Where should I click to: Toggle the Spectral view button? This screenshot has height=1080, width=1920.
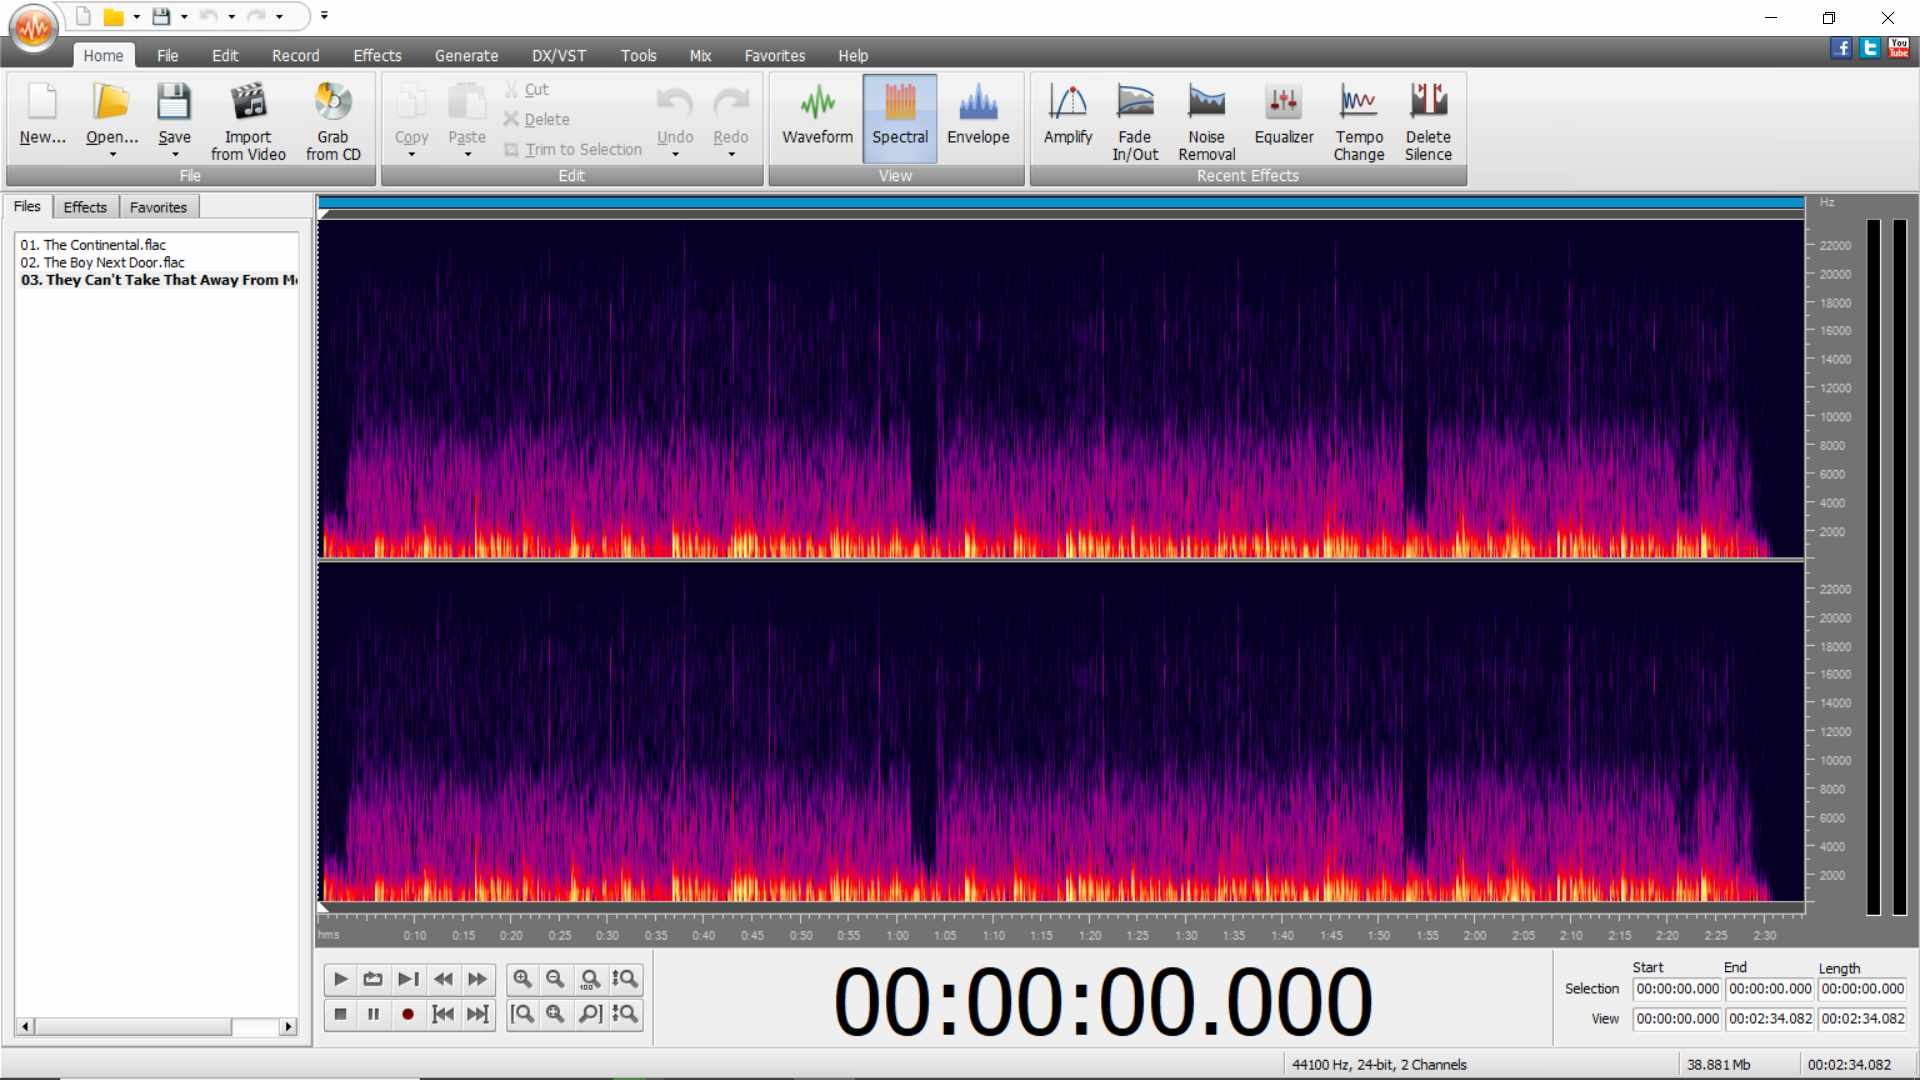pyautogui.click(x=899, y=116)
